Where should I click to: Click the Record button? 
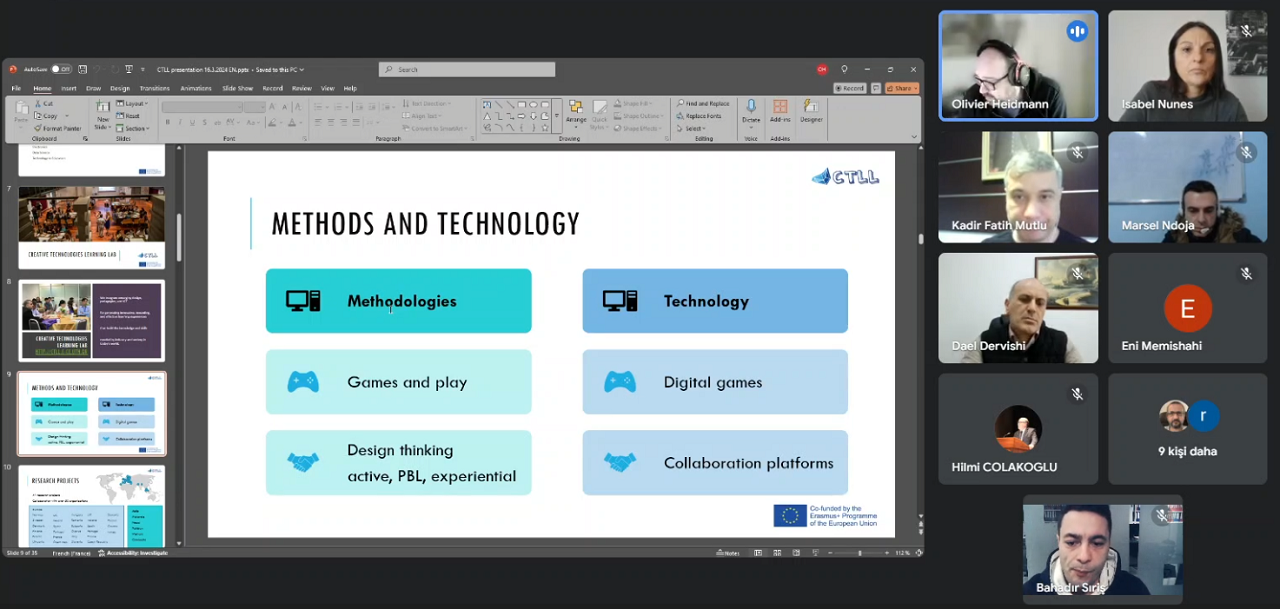(x=850, y=88)
